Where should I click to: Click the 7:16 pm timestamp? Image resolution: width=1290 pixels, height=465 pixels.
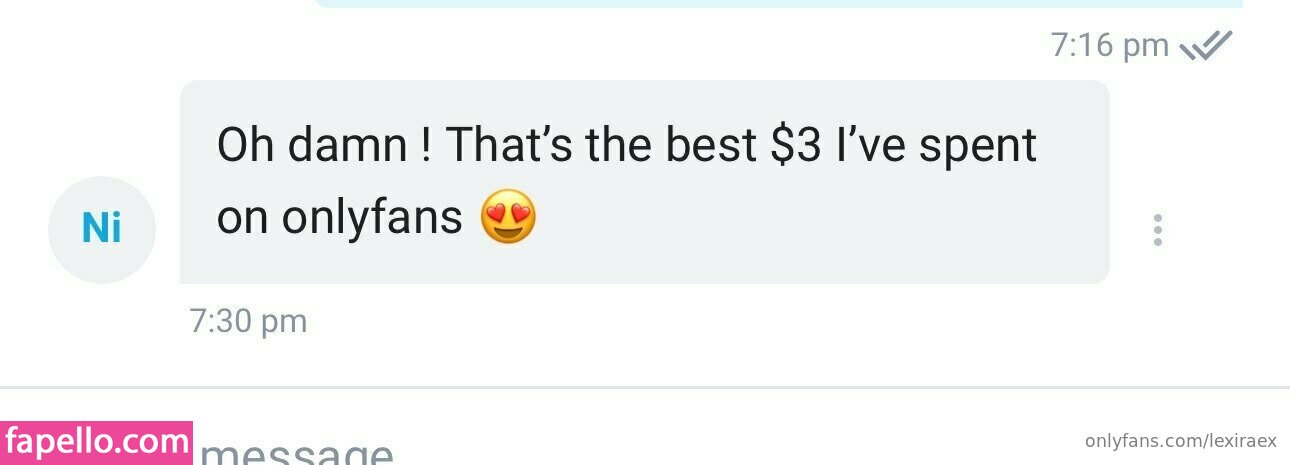1110,45
